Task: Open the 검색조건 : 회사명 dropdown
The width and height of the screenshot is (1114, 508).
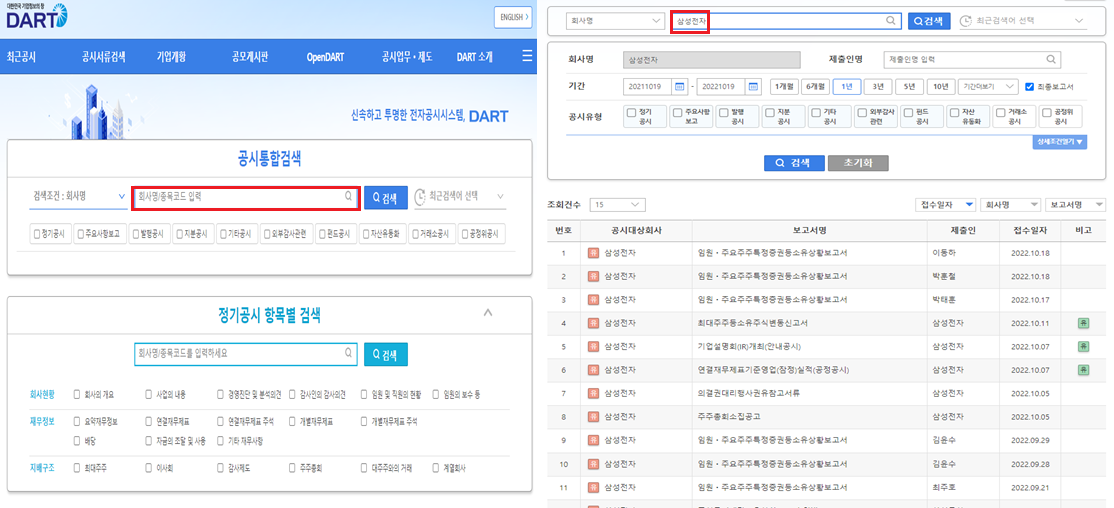Action: [x=77, y=197]
